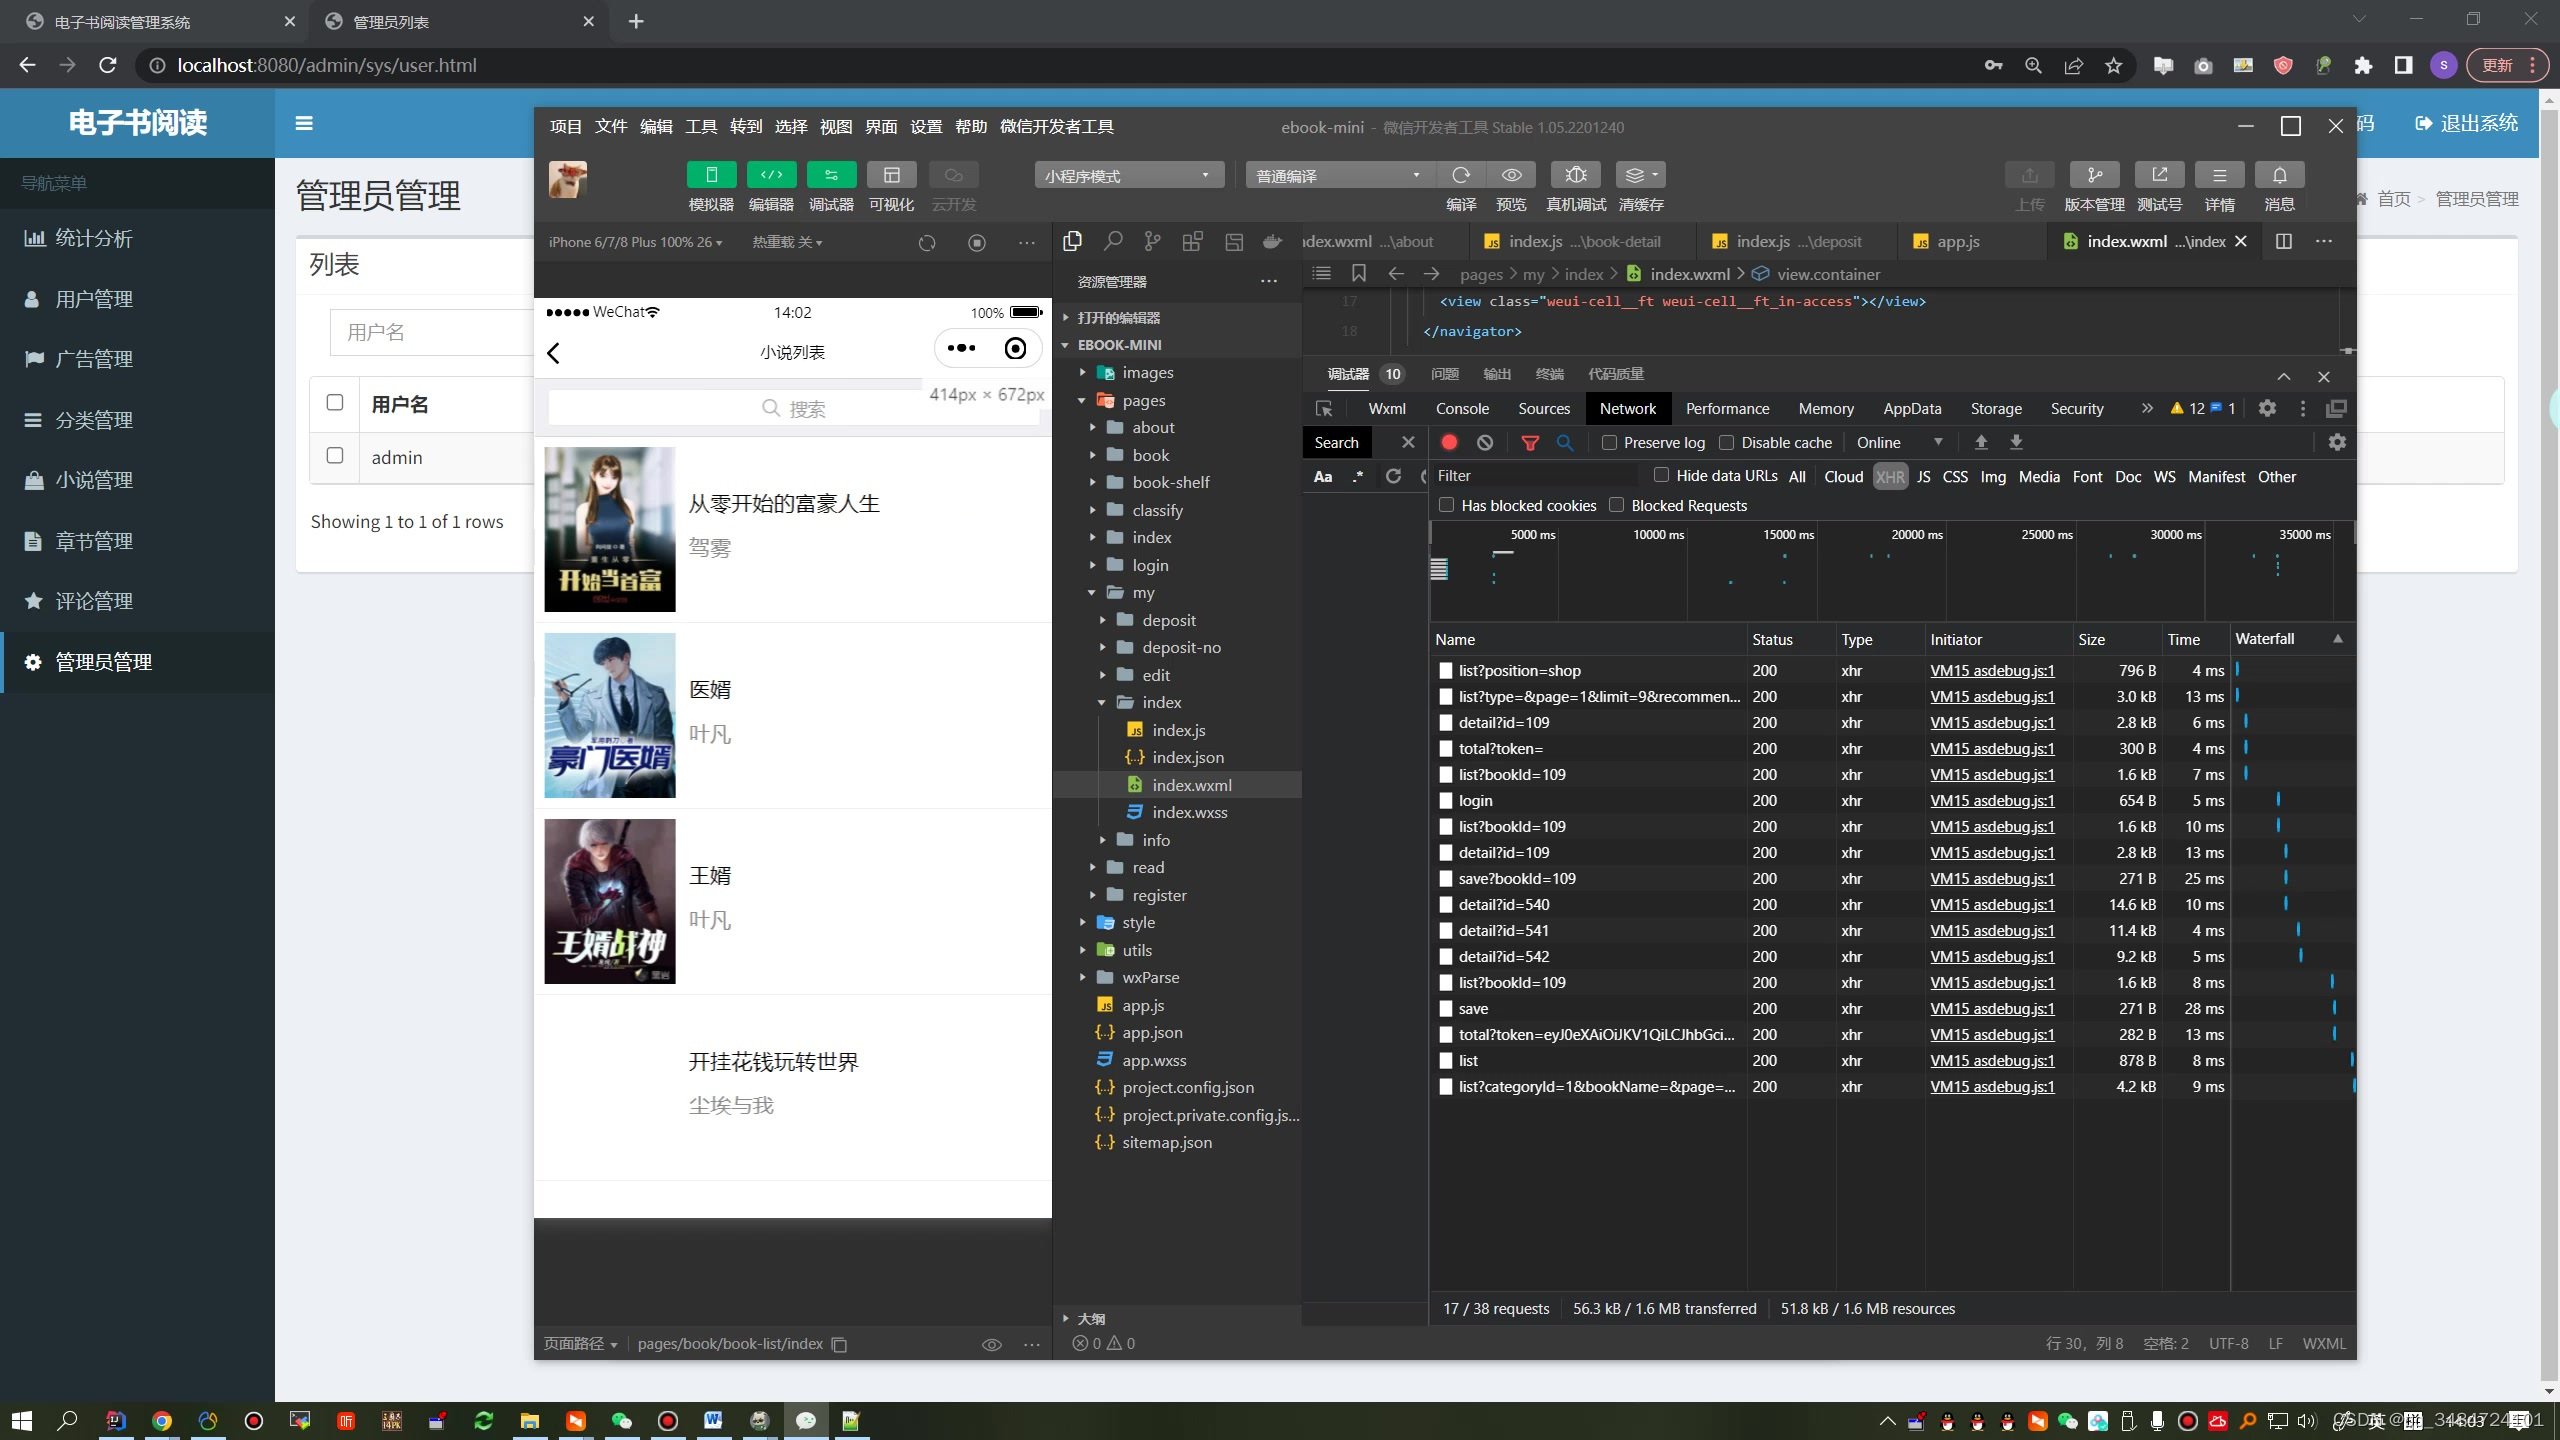Toggle the code editor (编辑器) panel icon
Screen dimensions: 2560x1440
[771, 175]
